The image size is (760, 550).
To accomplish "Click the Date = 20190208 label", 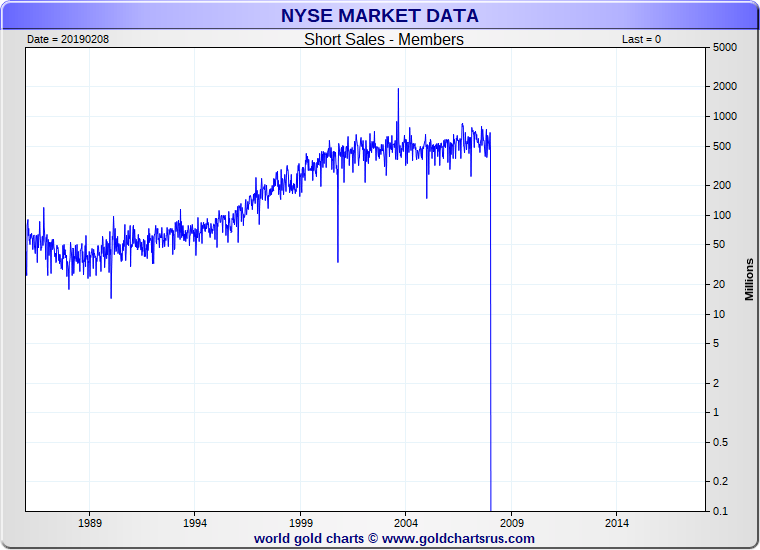I will pos(68,39).
